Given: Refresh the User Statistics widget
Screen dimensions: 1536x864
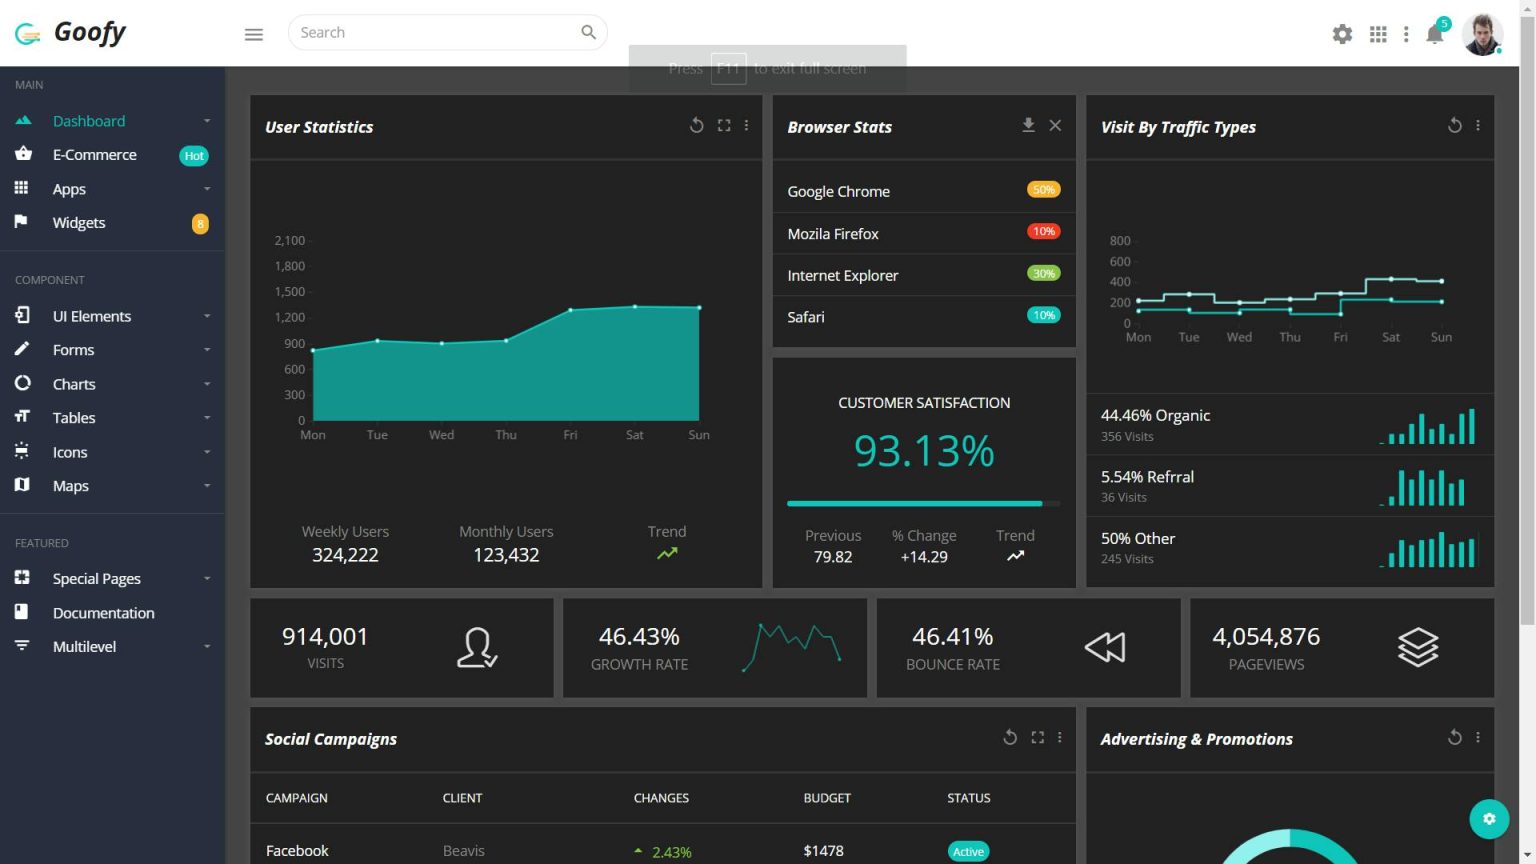Looking at the screenshot, I should pos(697,125).
